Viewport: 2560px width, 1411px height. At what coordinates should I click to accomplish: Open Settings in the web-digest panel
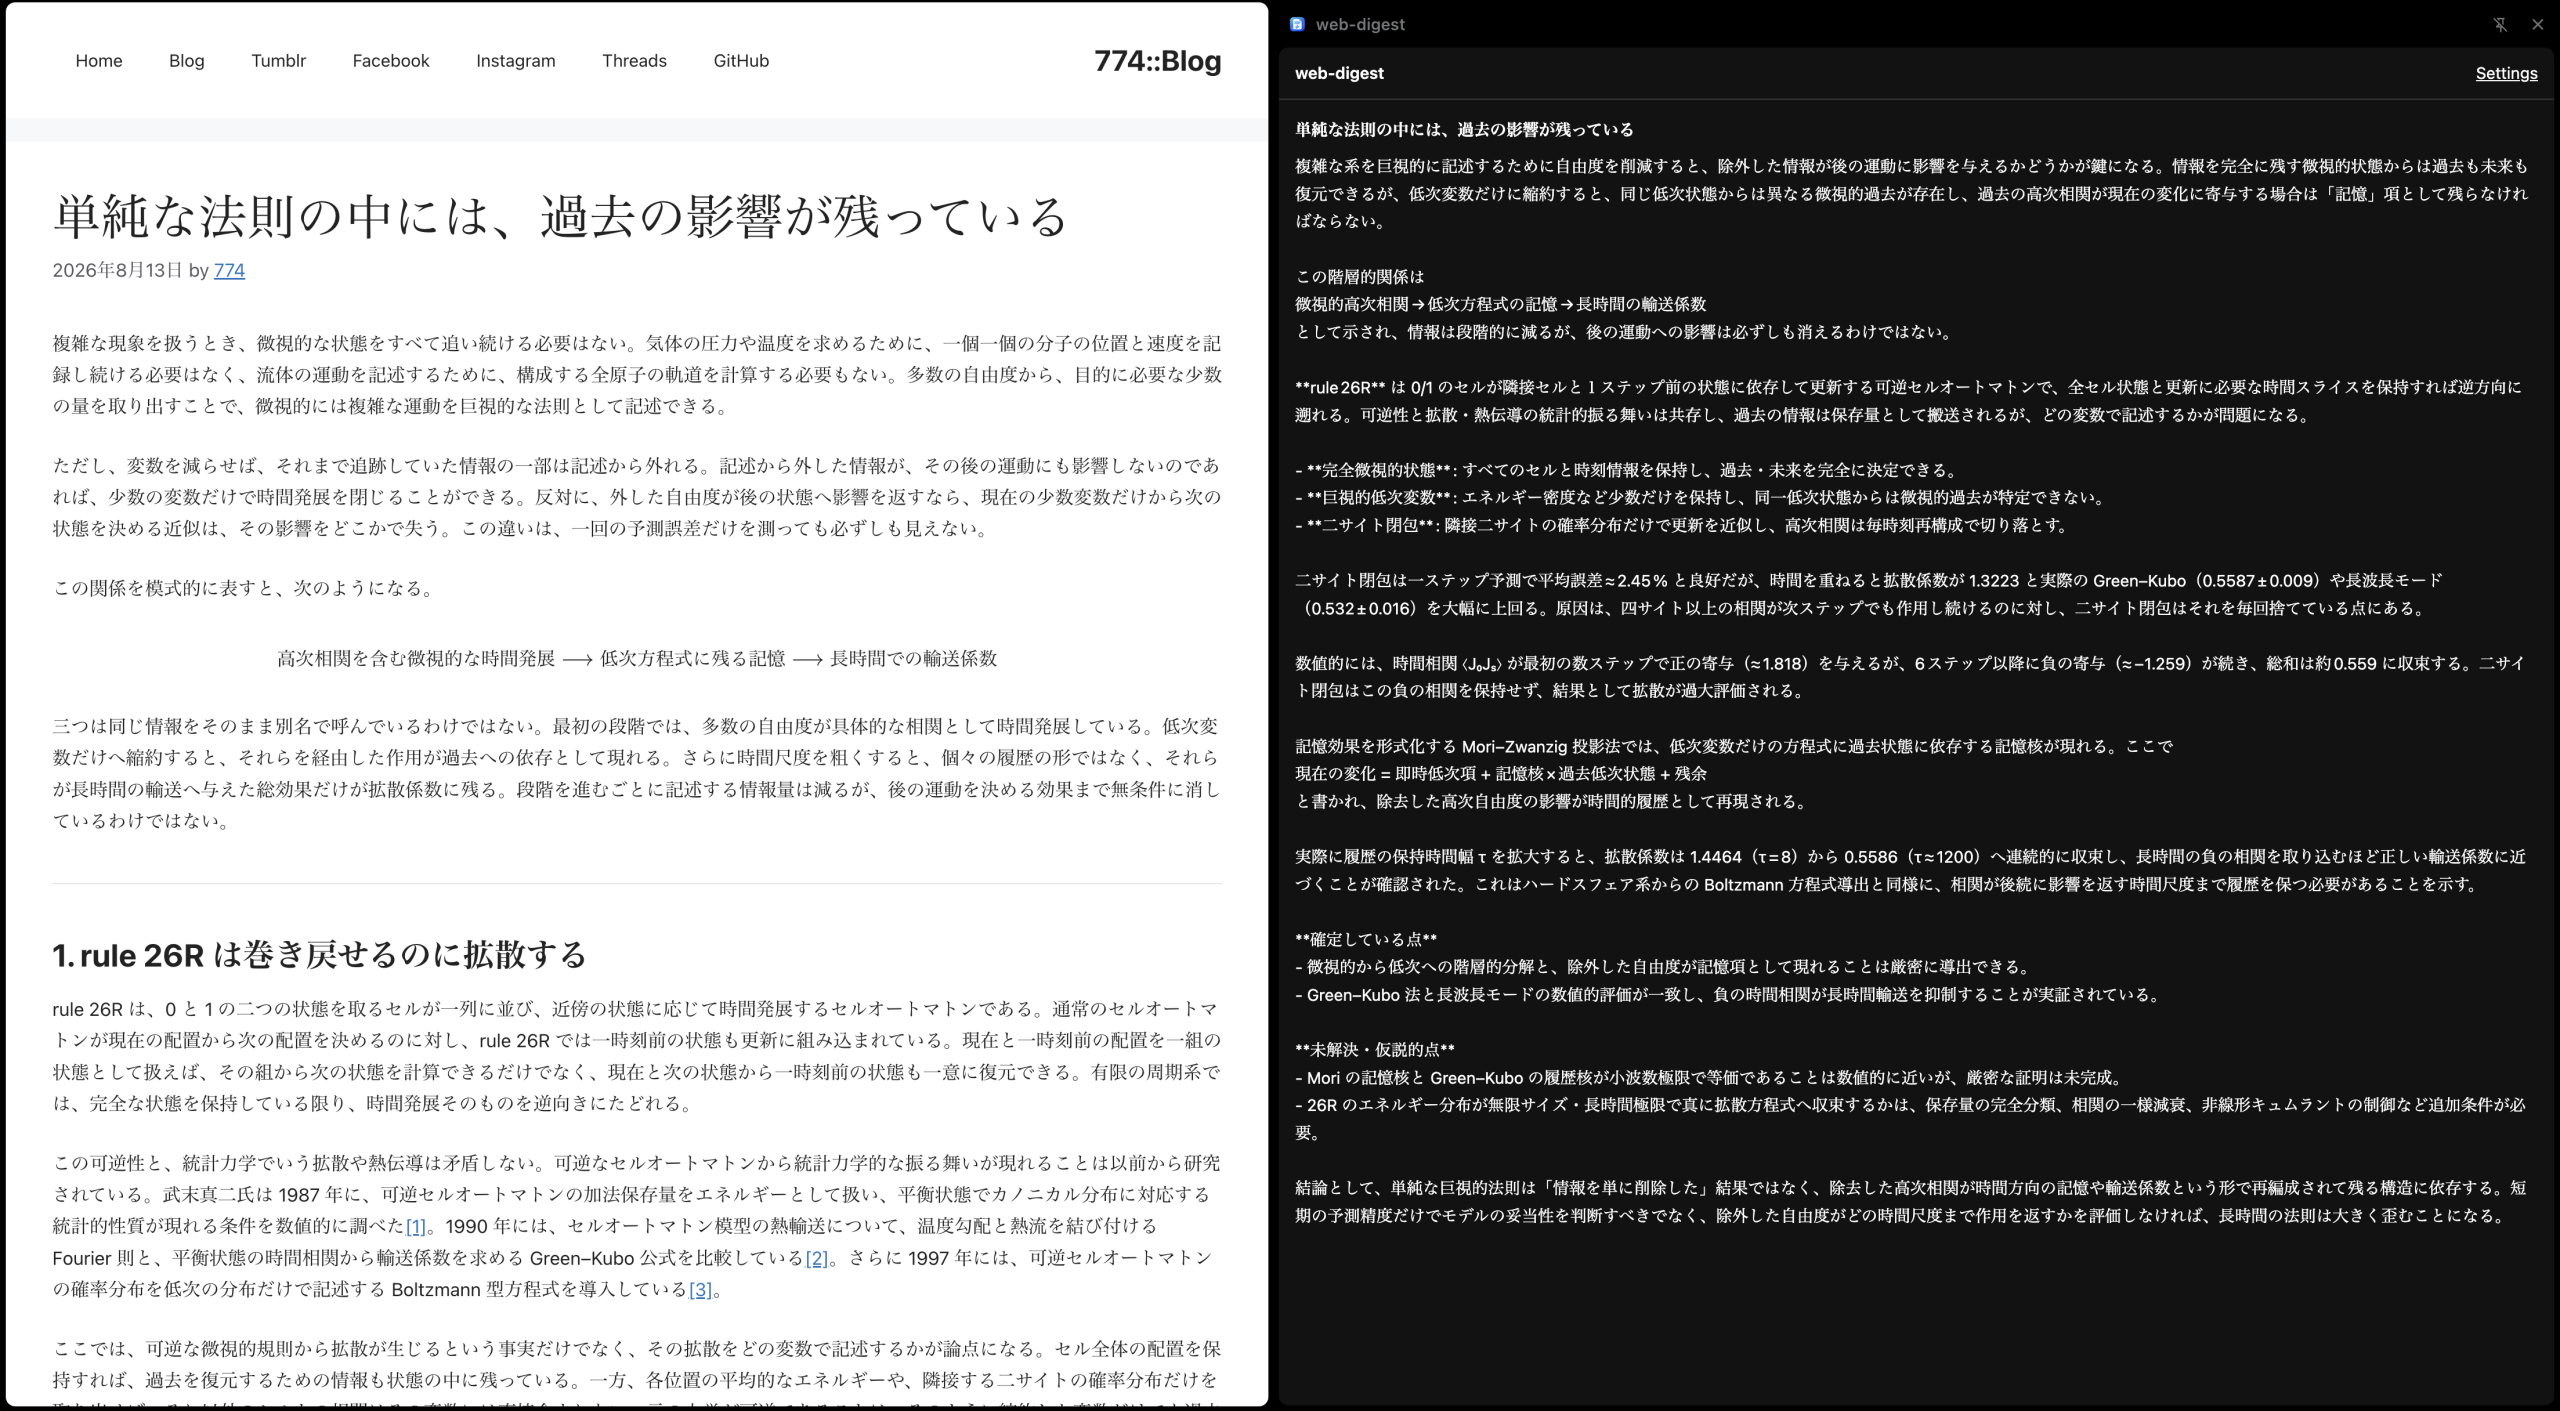(2506, 73)
